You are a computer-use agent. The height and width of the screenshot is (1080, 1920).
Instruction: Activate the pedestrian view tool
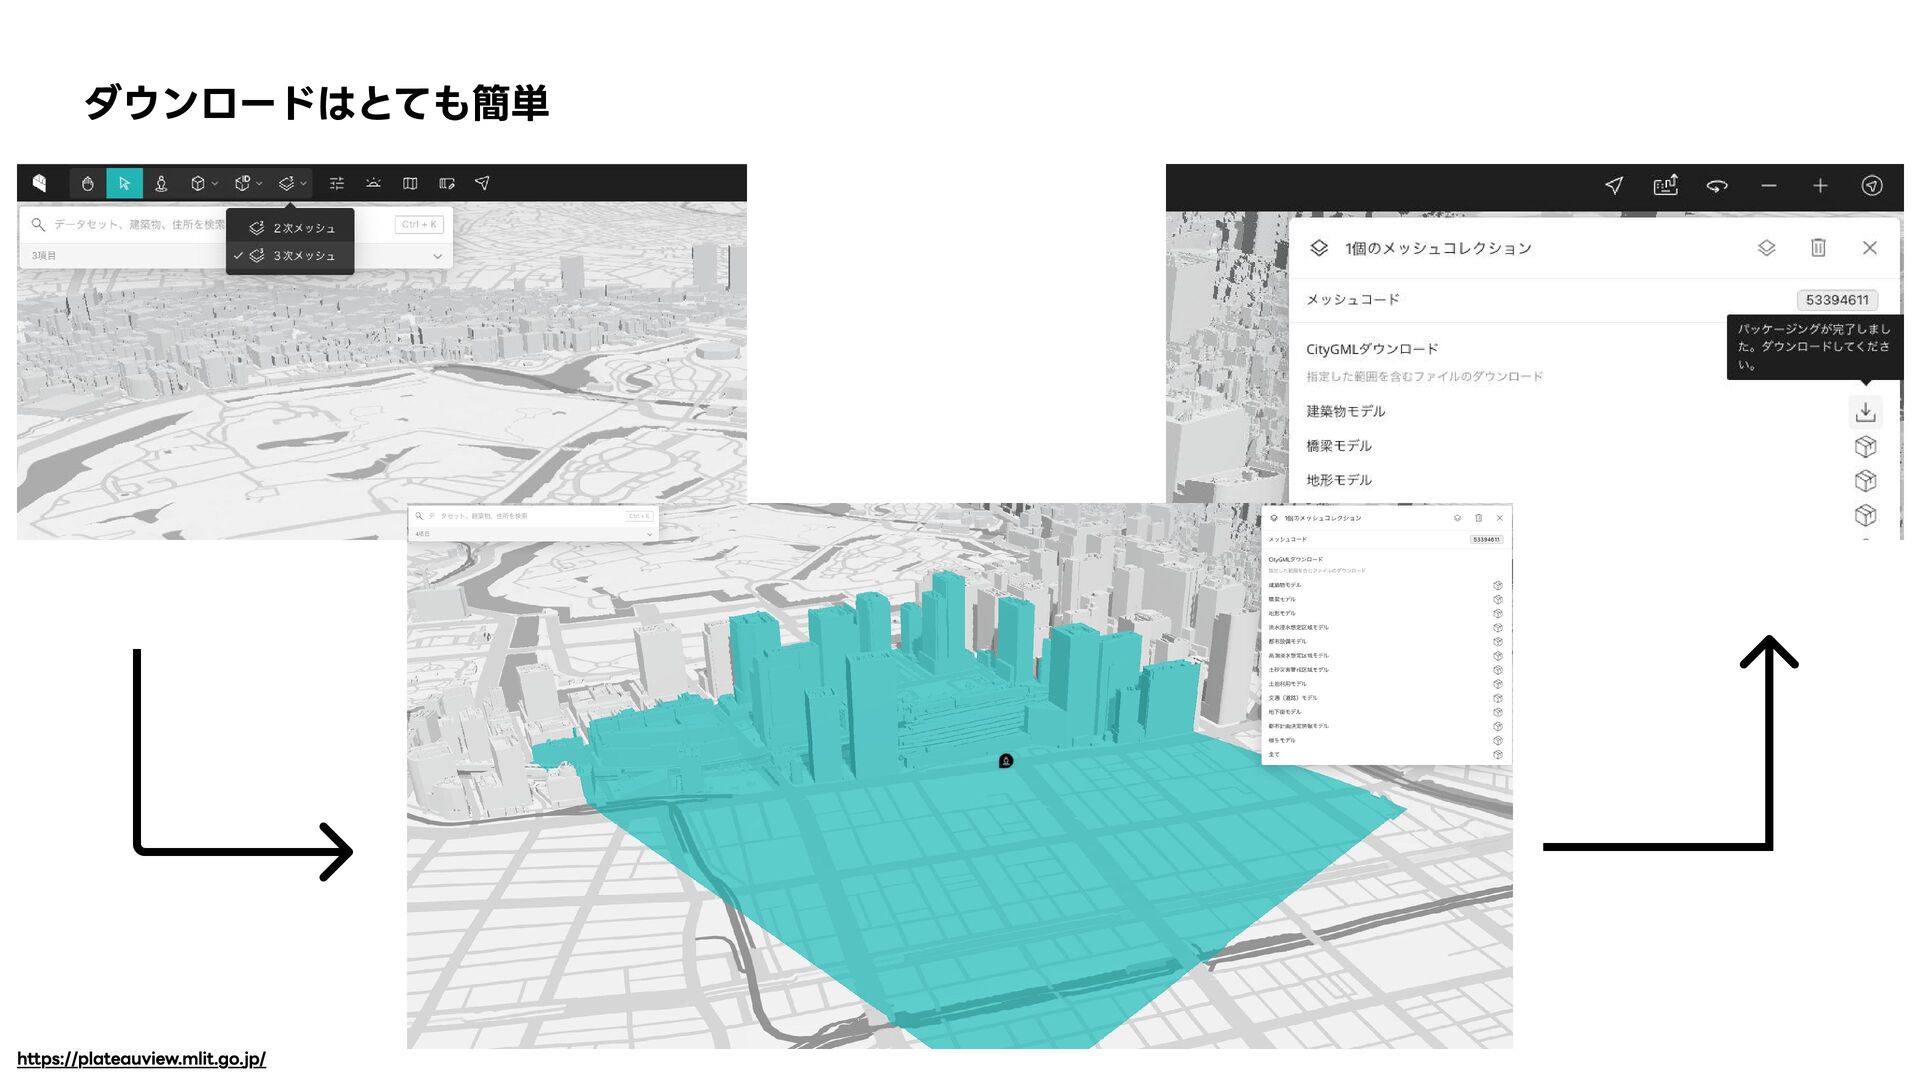click(161, 183)
